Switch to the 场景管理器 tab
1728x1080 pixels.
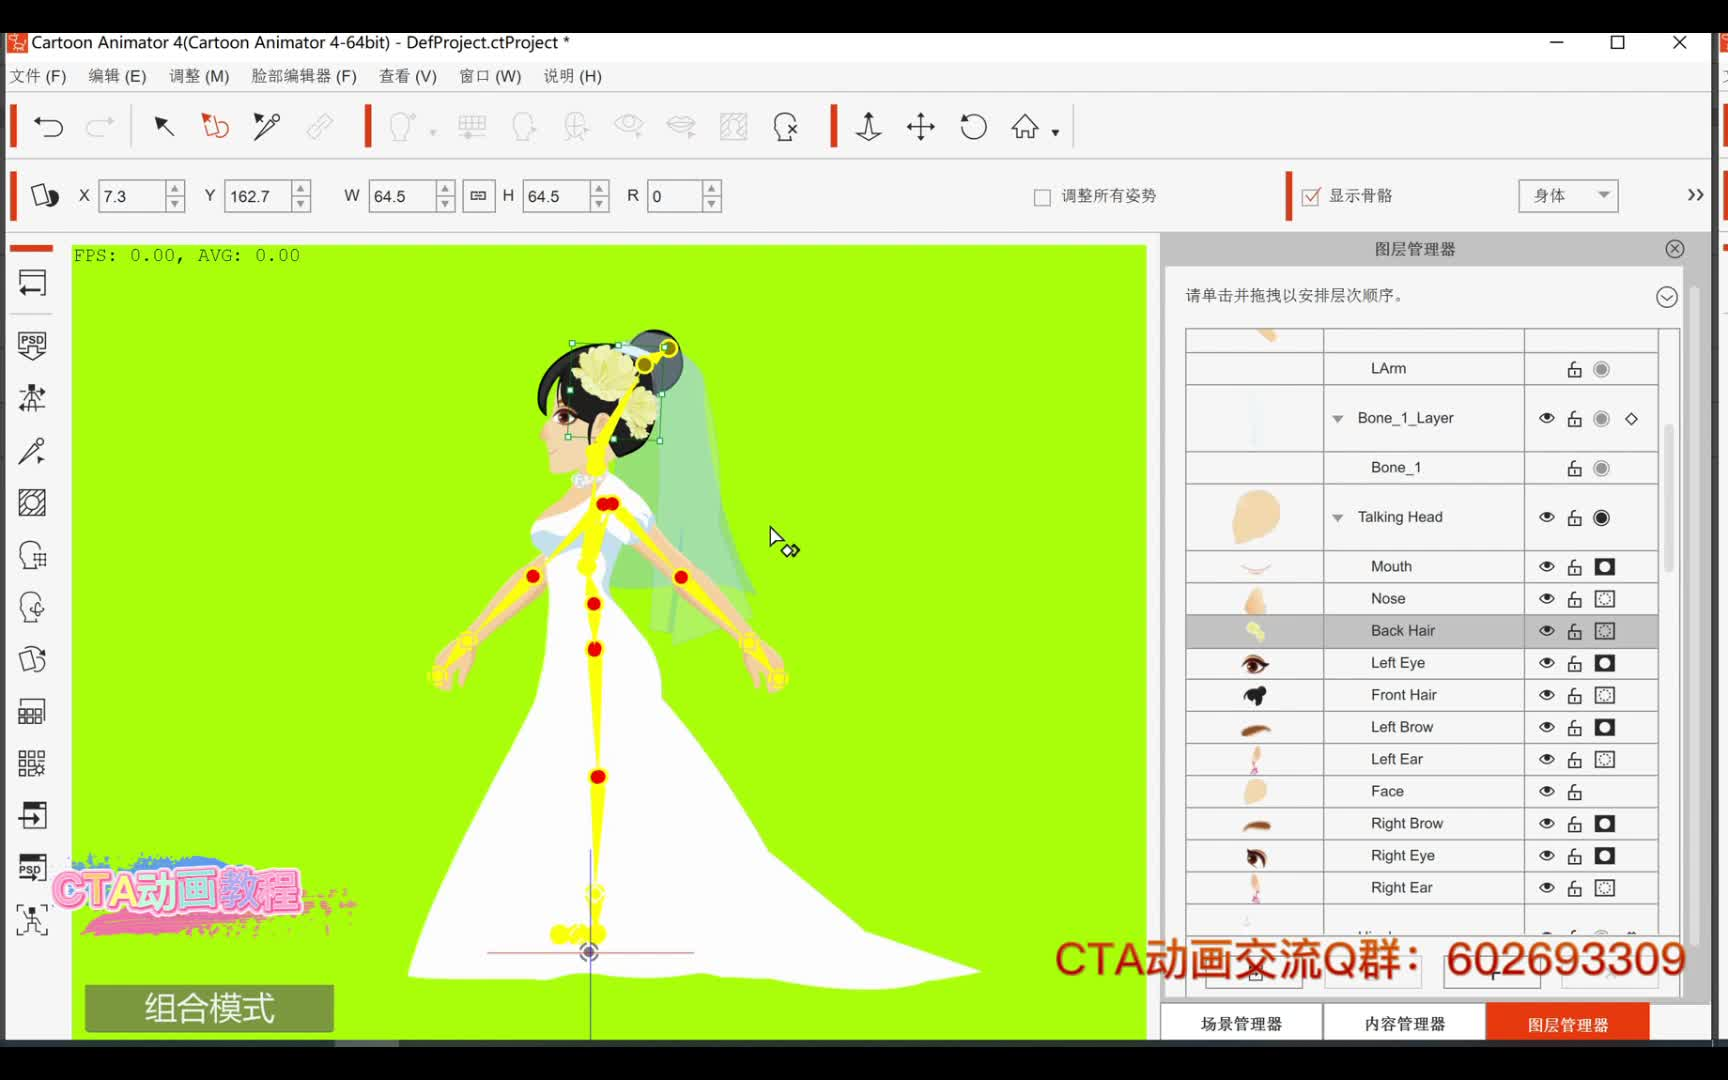(1242, 1021)
